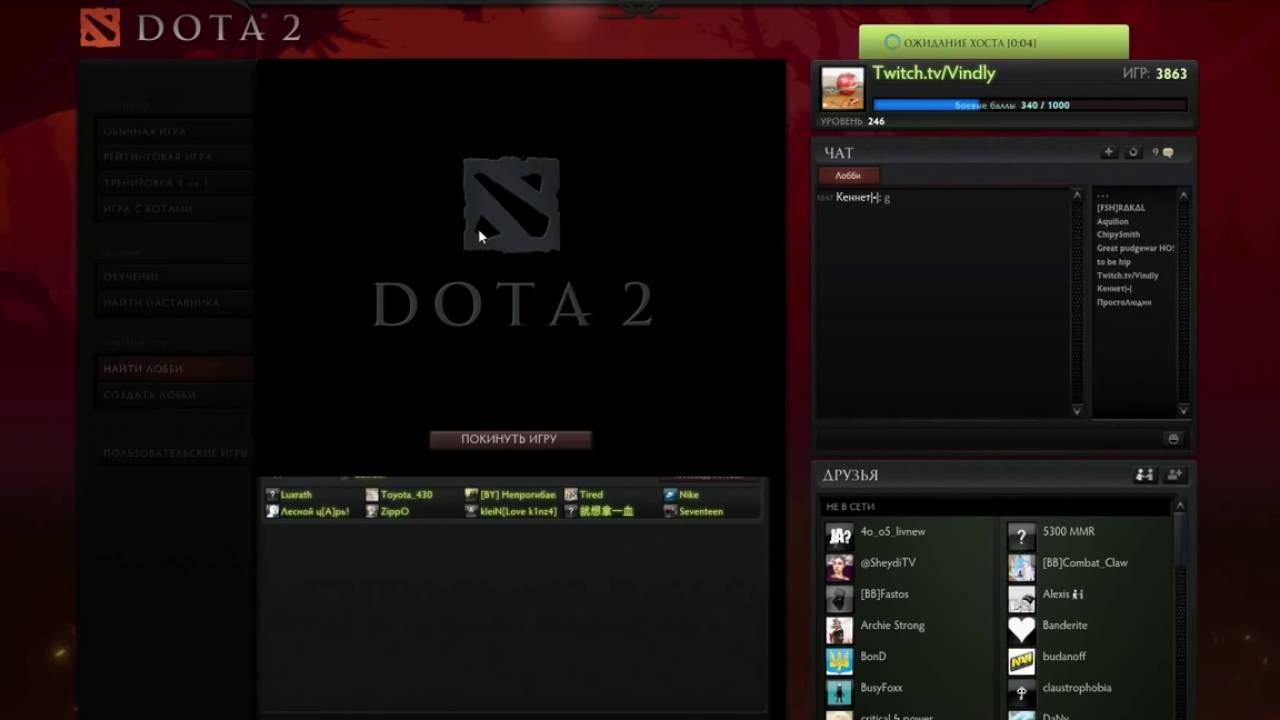Select player Tired in lobby list
The height and width of the screenshot is (720, 1280).
(x=591, y=495)
